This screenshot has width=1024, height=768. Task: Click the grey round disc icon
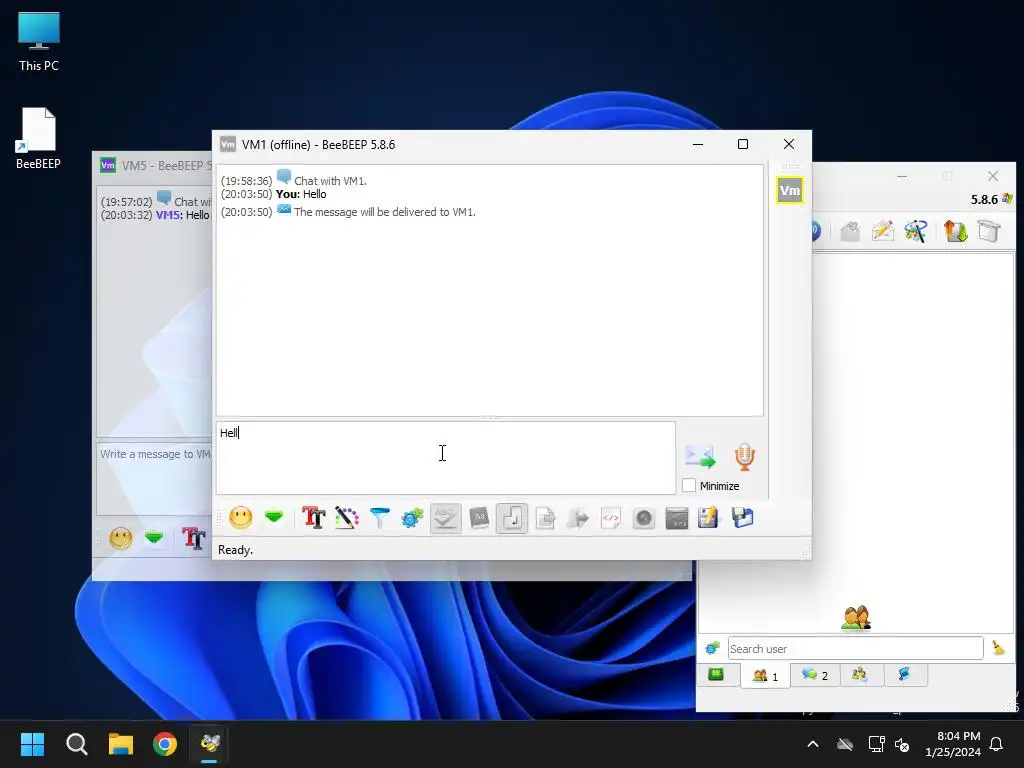click(644, 519)
